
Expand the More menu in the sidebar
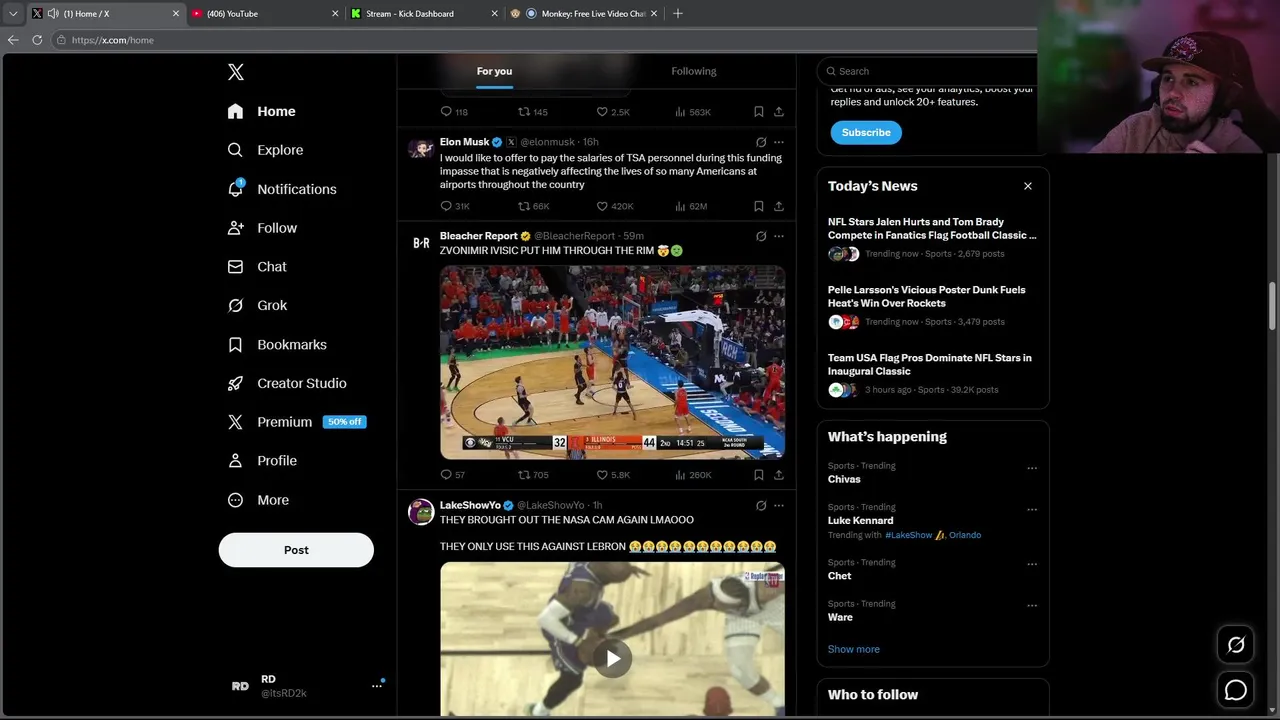tap(259, 500)
